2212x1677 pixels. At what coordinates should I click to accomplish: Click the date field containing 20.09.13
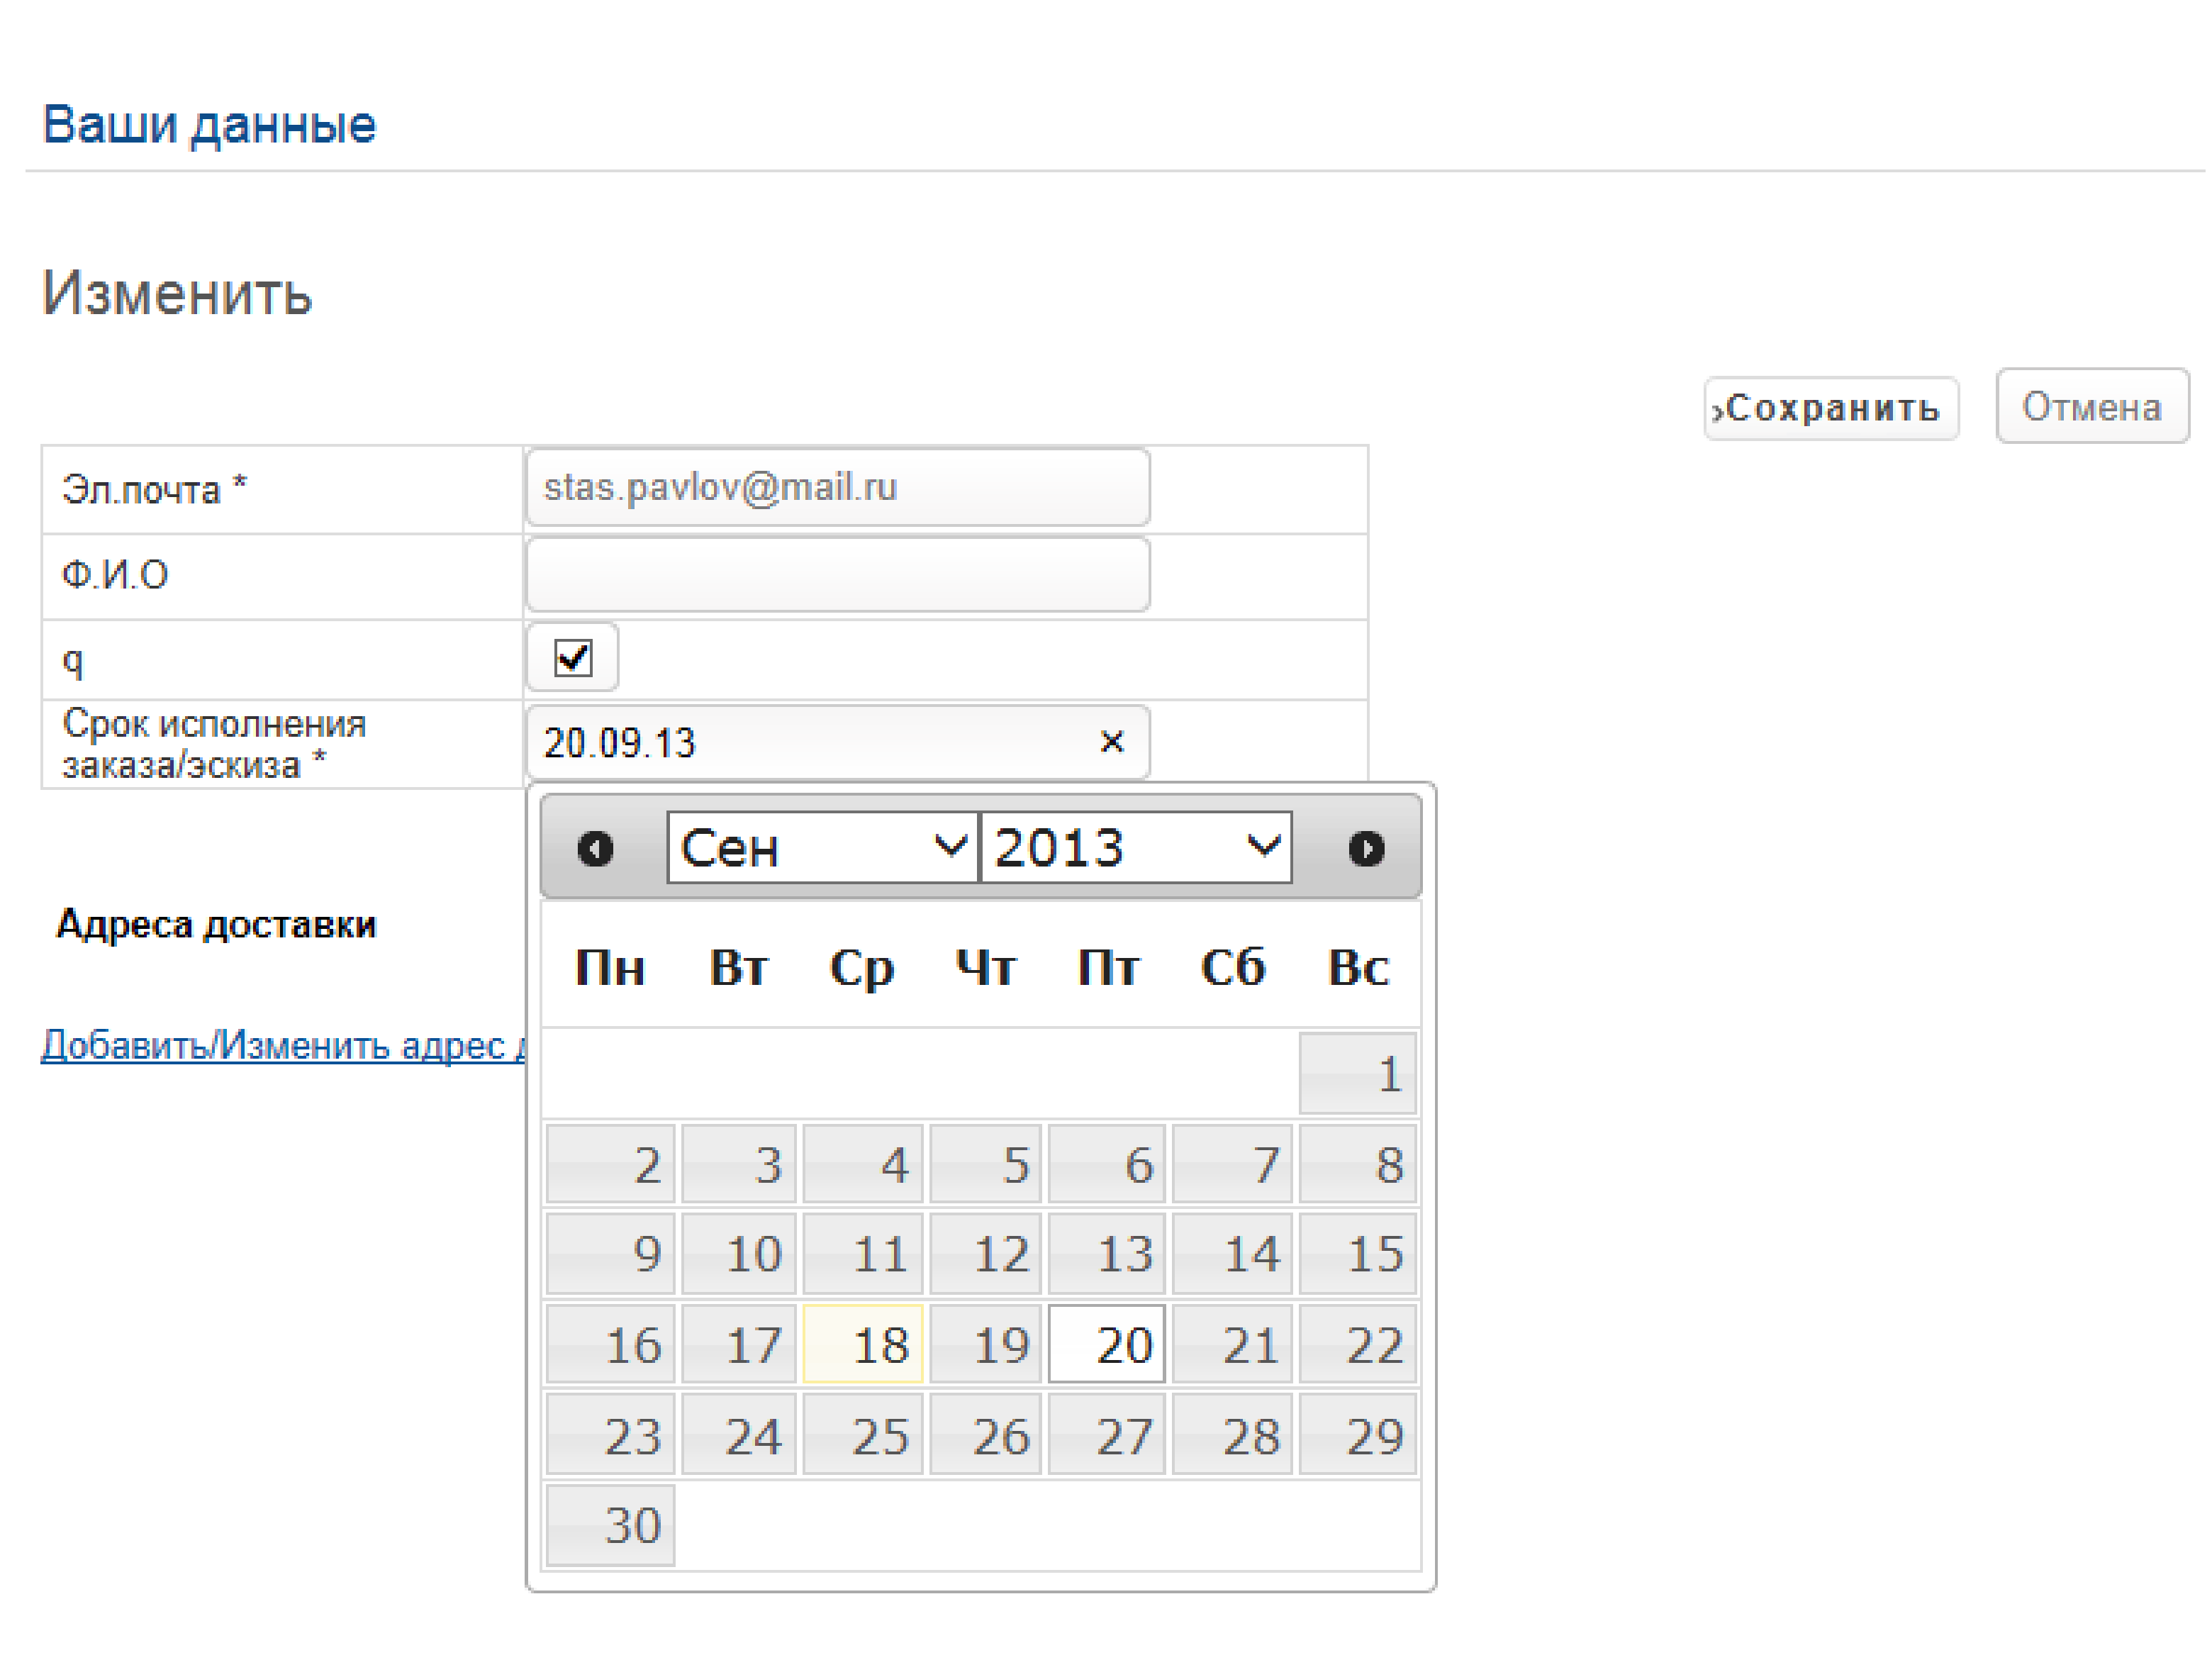tap(810, 742)
